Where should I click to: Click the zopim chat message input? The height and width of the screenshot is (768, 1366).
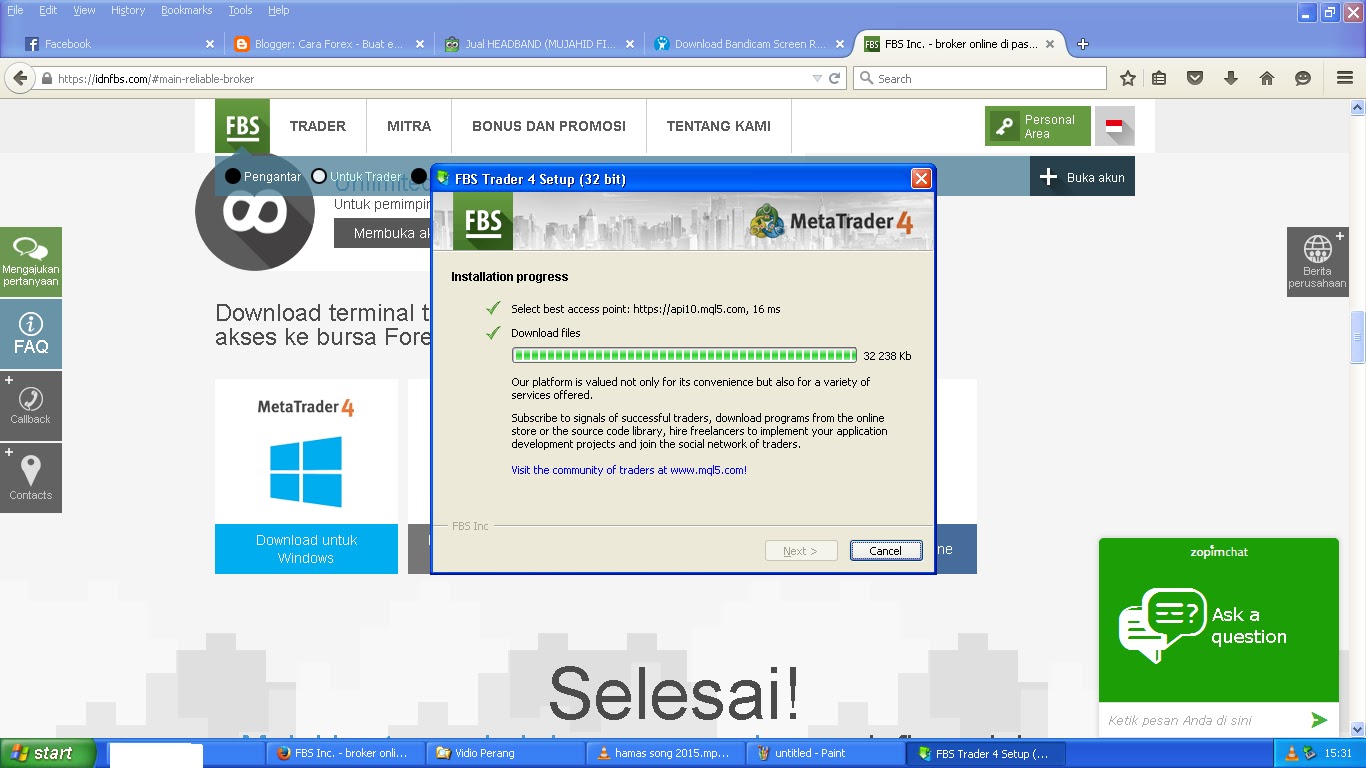[1200, 720]
